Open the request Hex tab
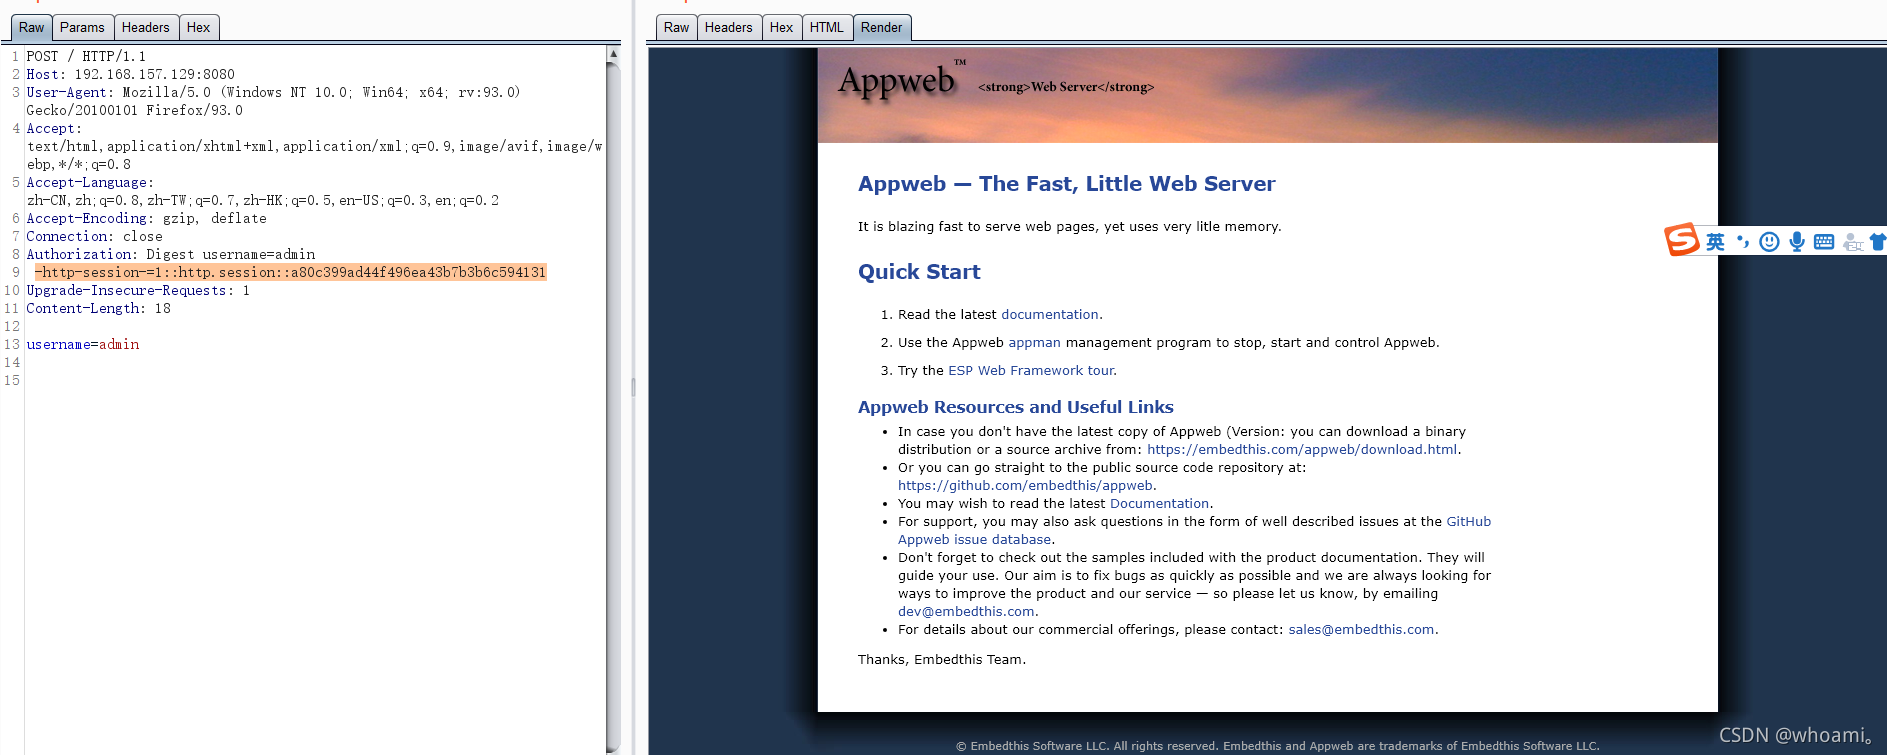1887x755 pixels. tap(199, 27)
